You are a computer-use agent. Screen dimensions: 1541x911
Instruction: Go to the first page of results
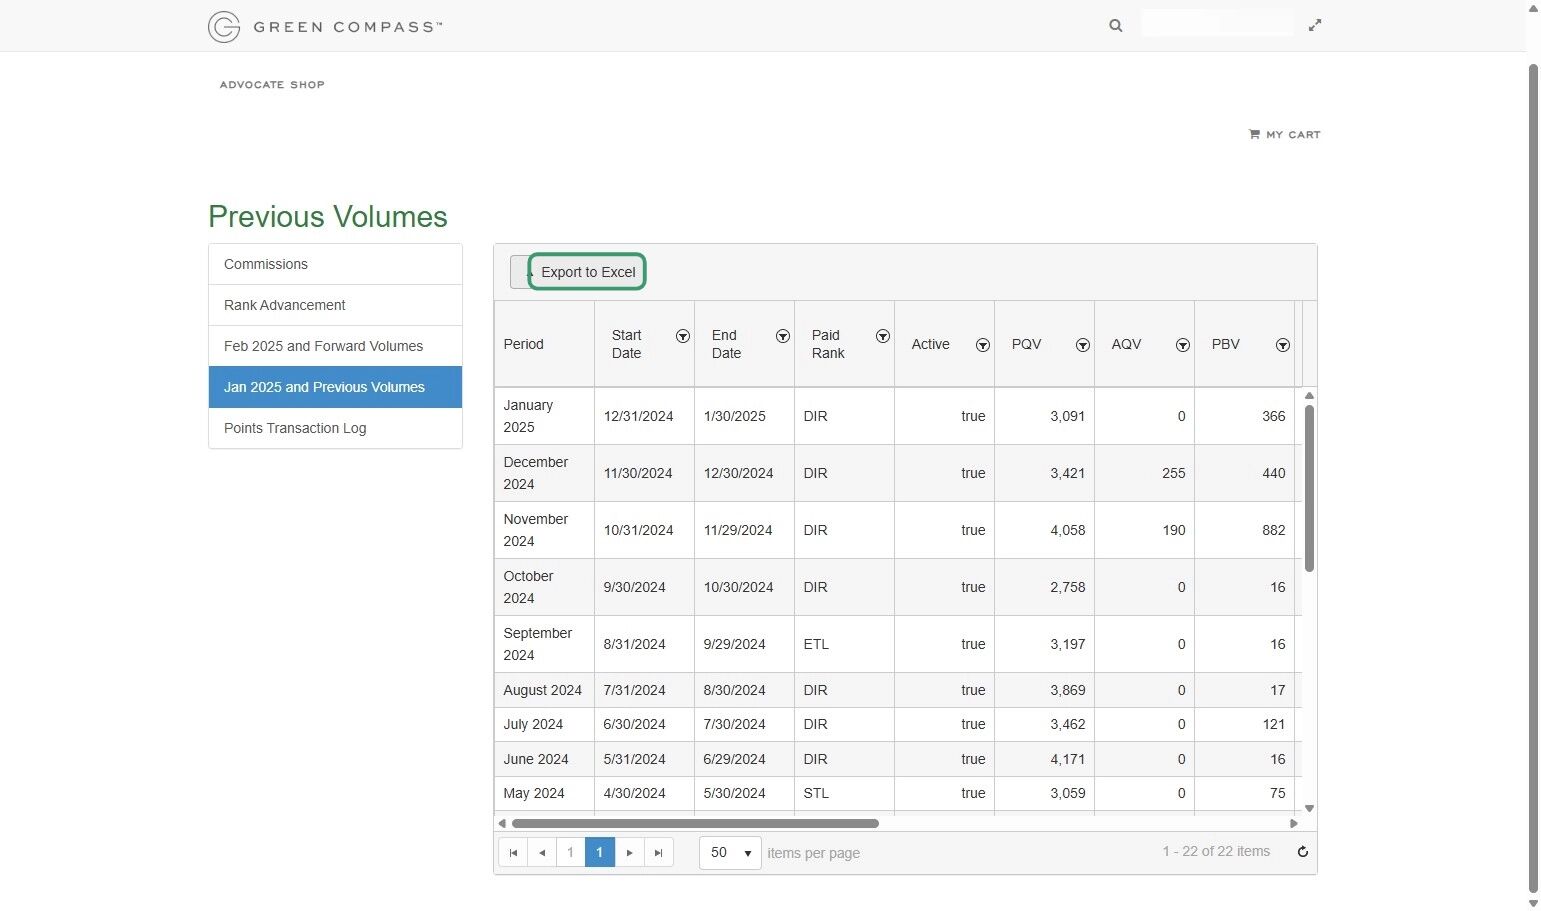coord(513,852)
